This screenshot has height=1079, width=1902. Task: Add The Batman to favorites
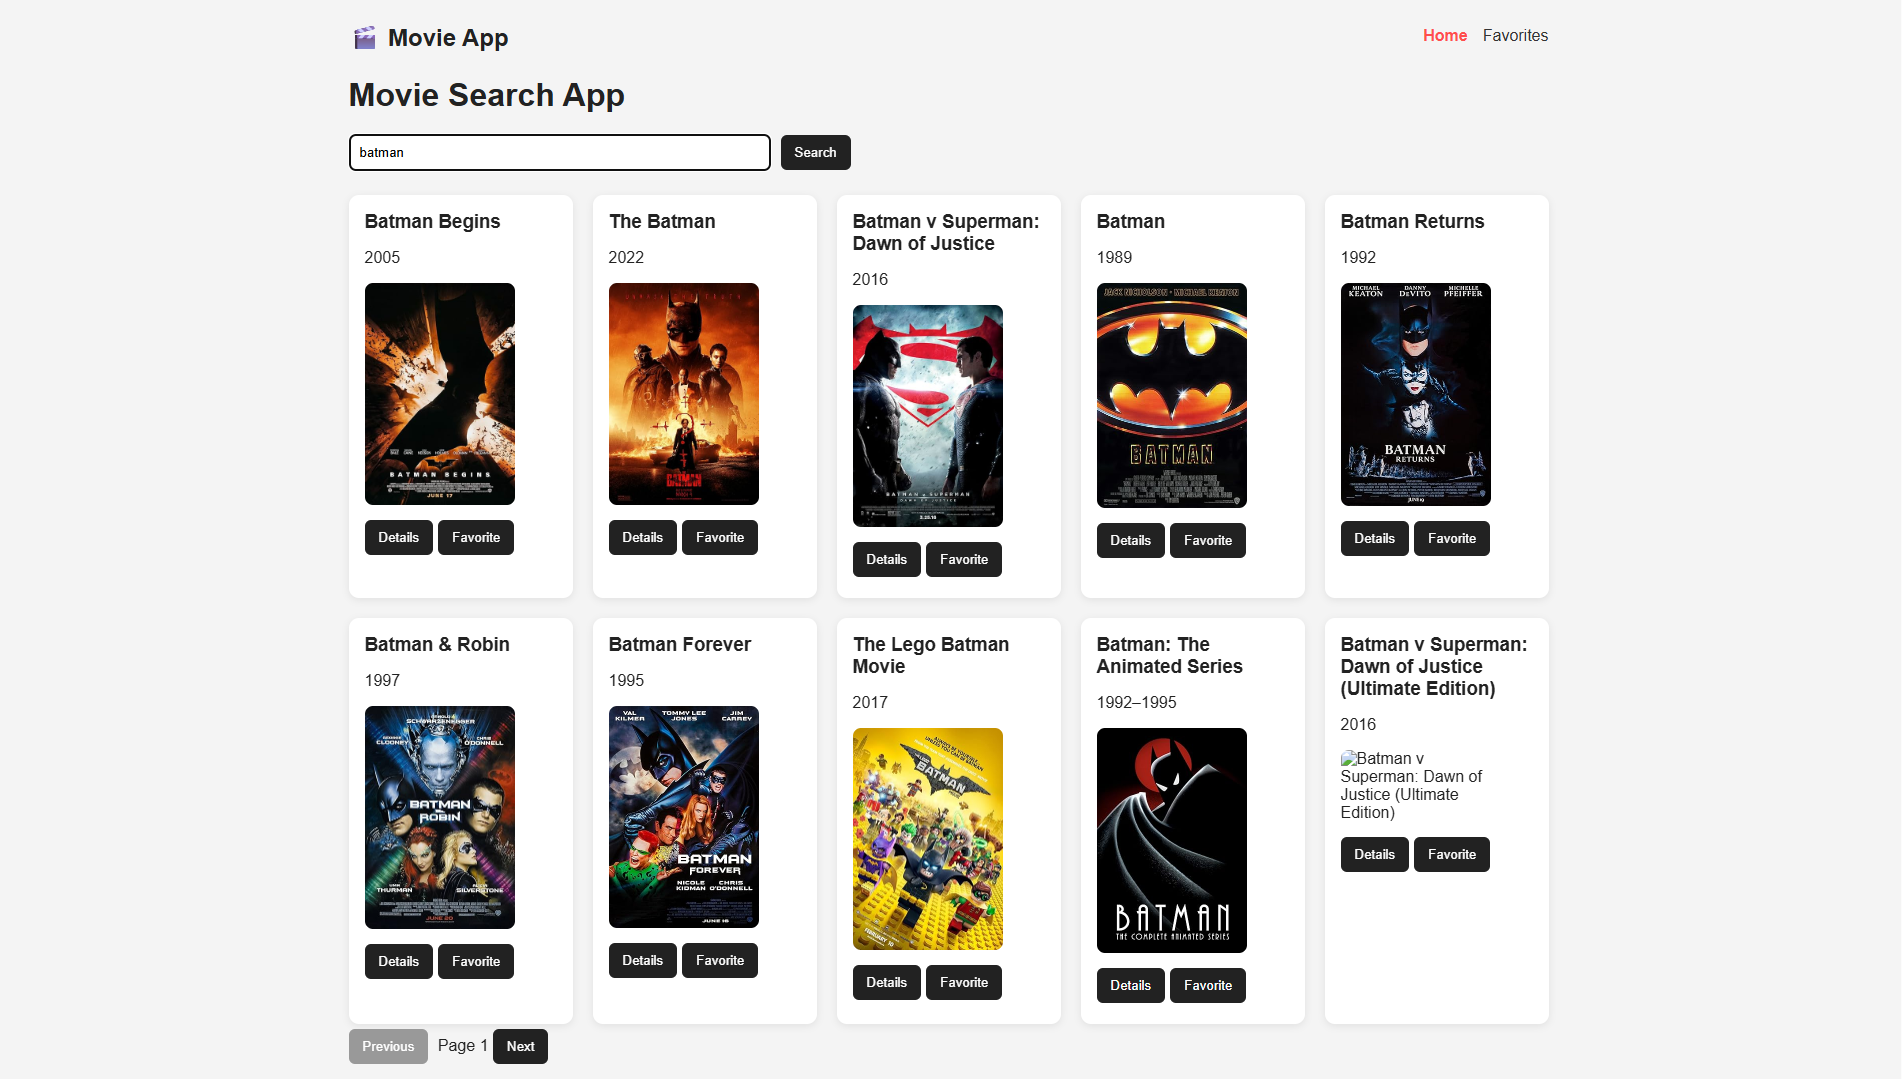(x=720, y=538)
